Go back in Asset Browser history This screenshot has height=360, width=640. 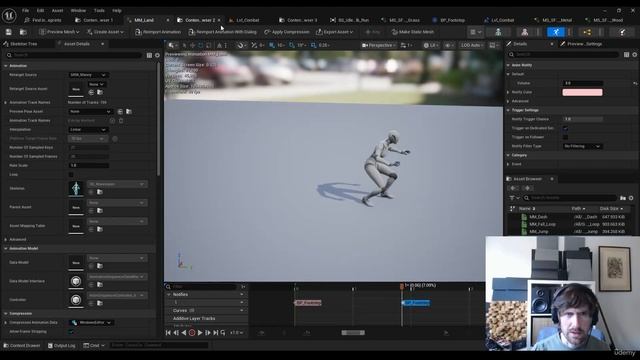point(513,188)
